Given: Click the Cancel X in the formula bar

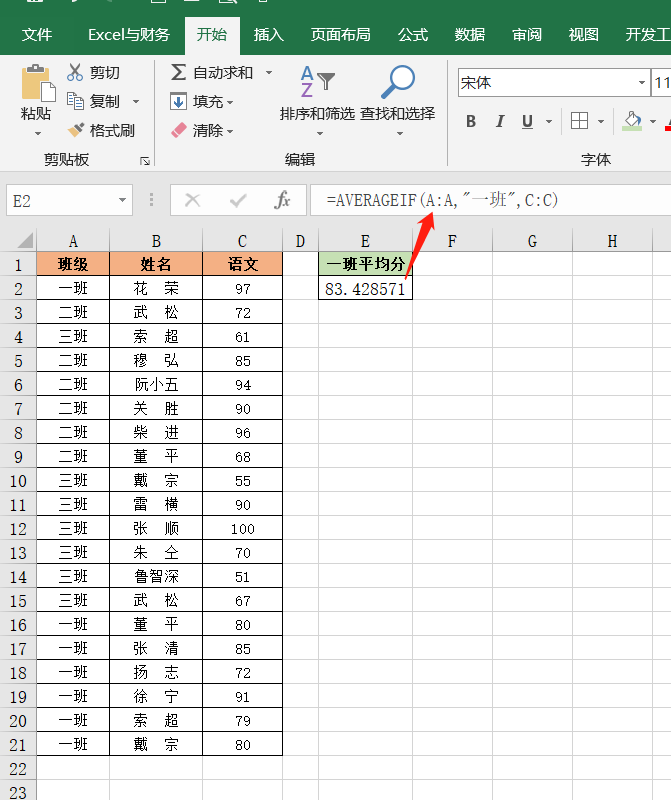Looking at the screenshot, I should (x=192, y=200).
